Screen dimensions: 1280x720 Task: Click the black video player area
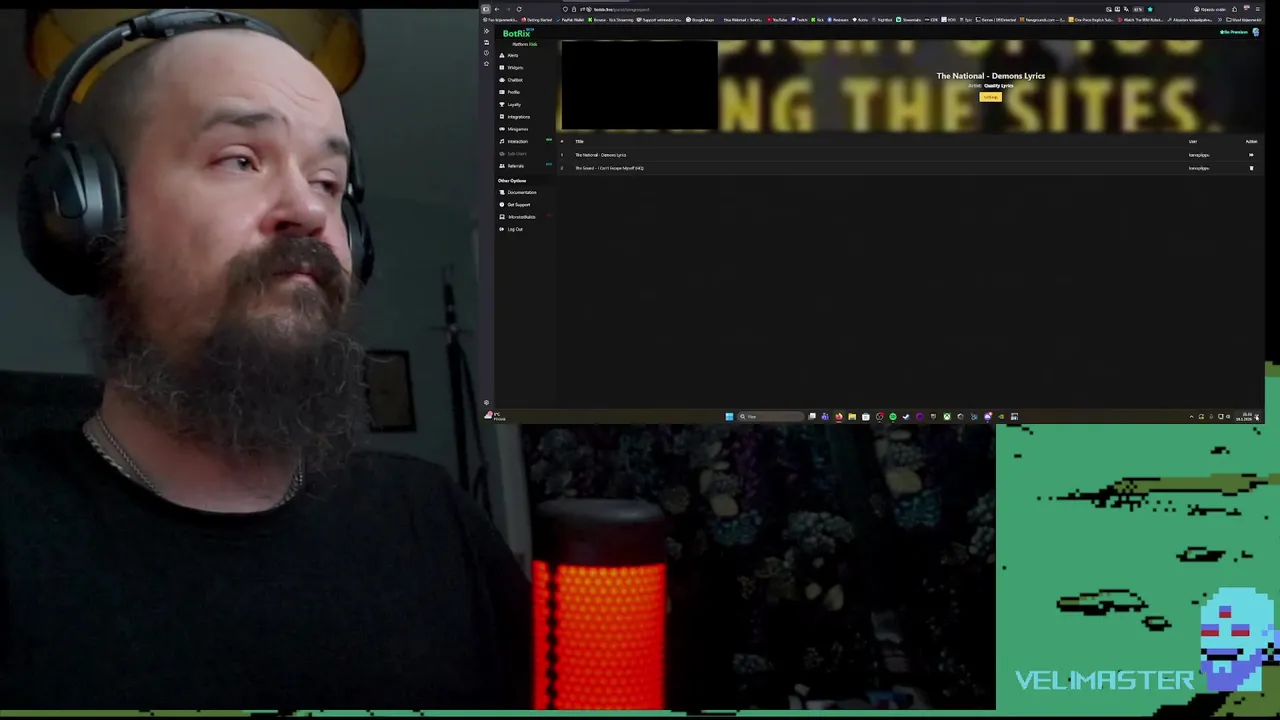point(639,85)
